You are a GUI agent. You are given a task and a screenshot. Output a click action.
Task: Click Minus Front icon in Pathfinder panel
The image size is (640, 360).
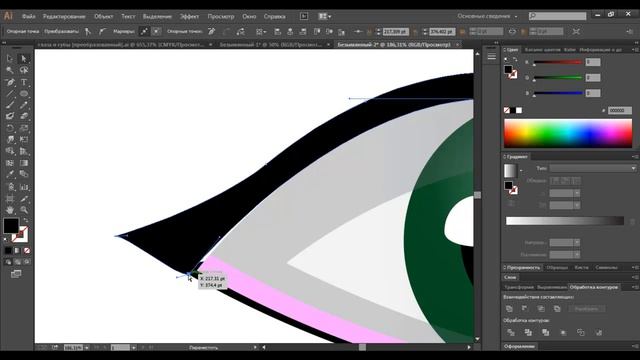pyautogui.click(x=525, y=309)
